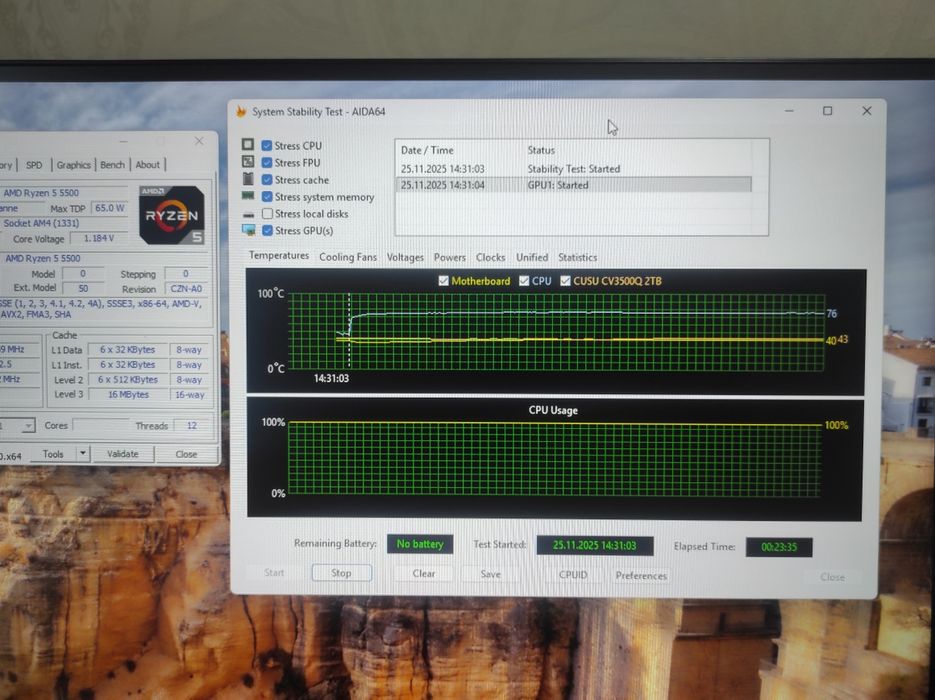Go to the Powers tab
This screenshot has height=700, width=935.
click(450, 257)
